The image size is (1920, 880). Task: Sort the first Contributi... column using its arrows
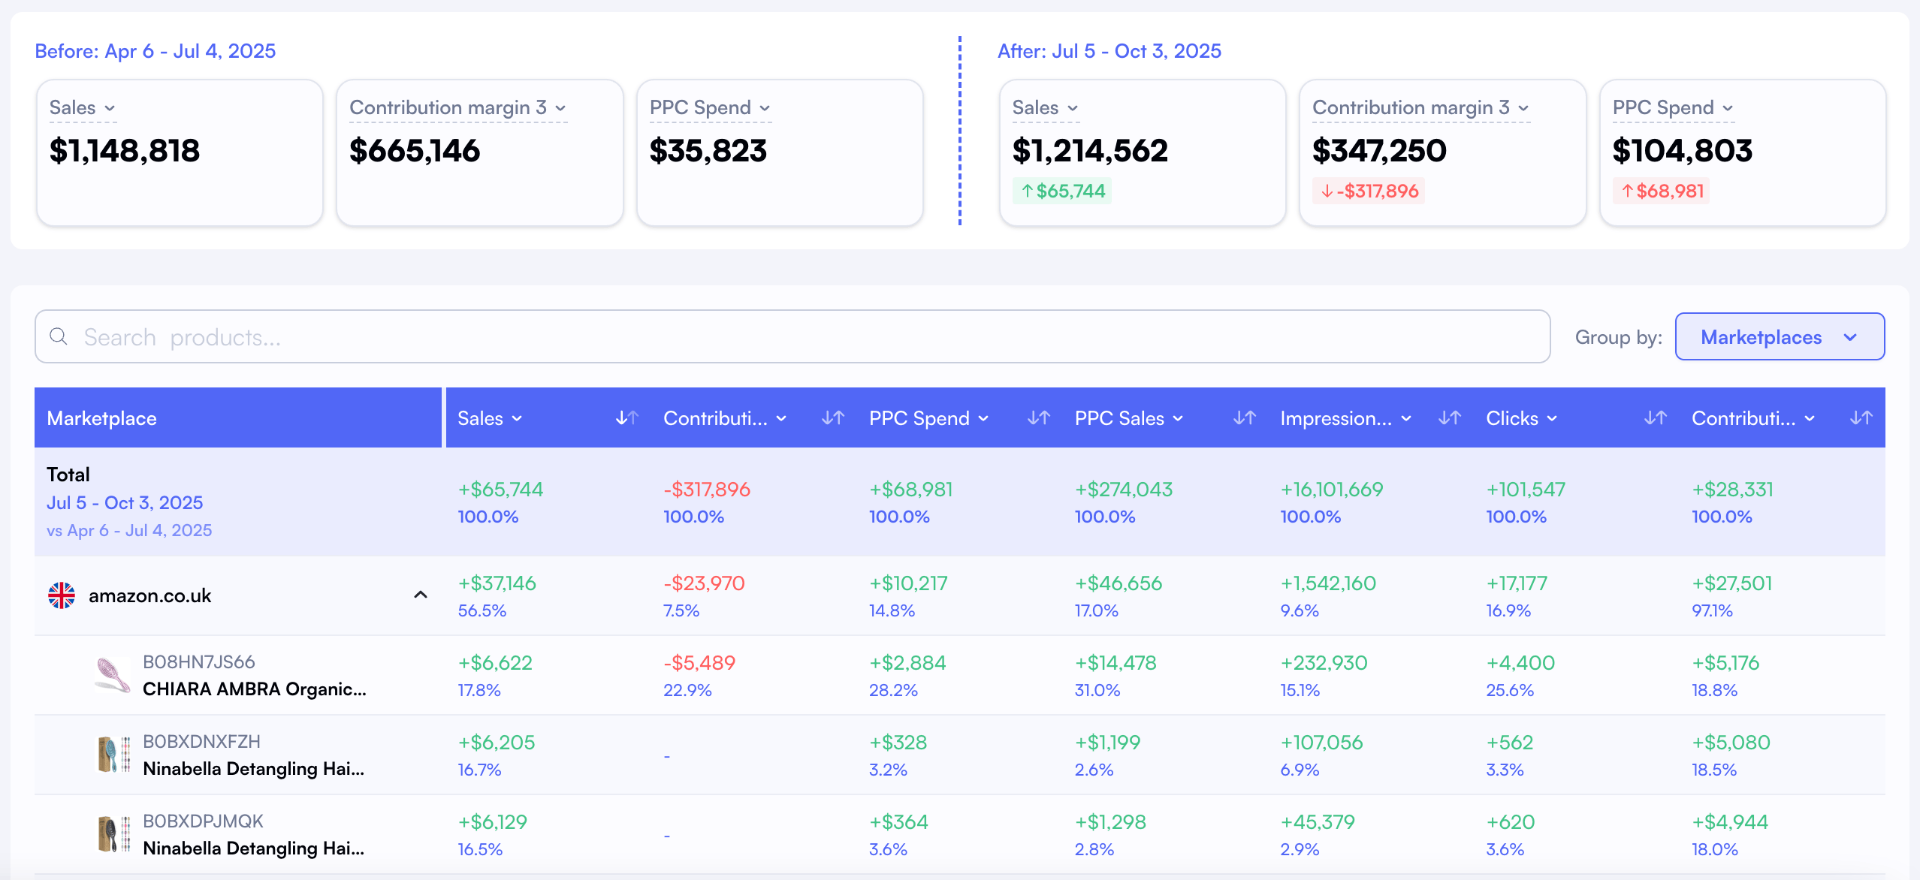pos(833,418)
